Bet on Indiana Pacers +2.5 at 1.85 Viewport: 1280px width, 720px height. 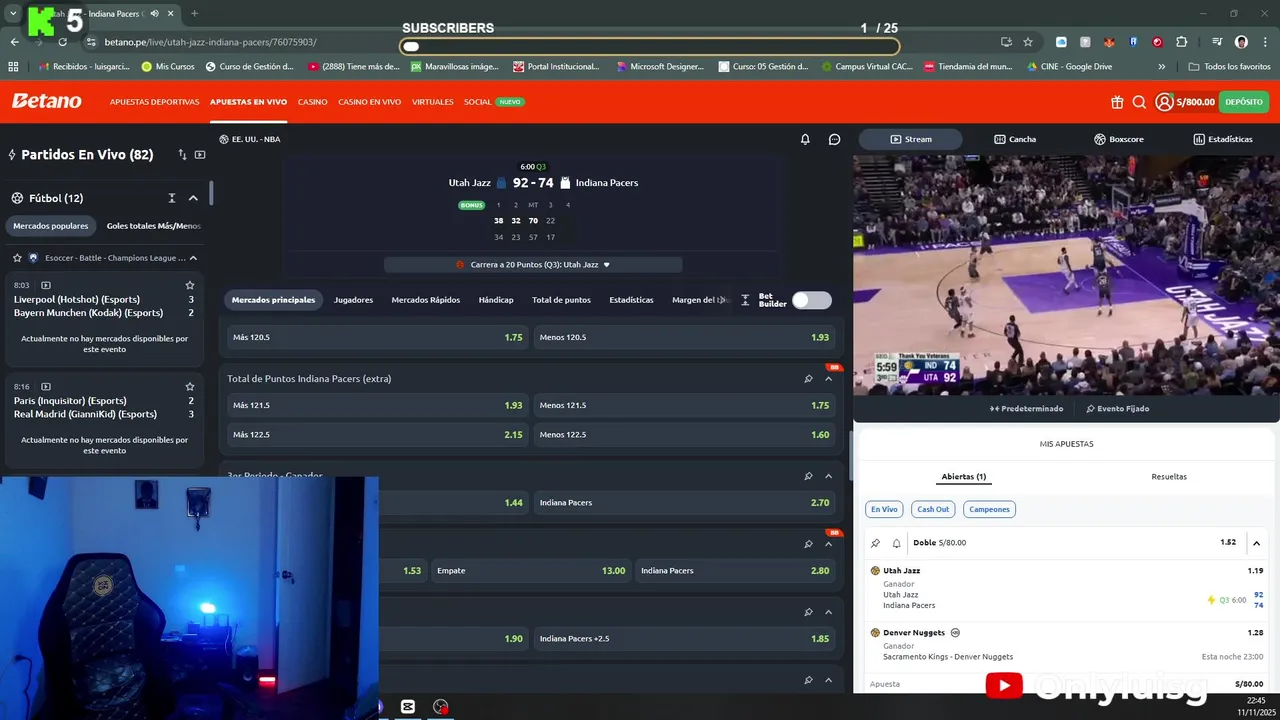[685, 639]
